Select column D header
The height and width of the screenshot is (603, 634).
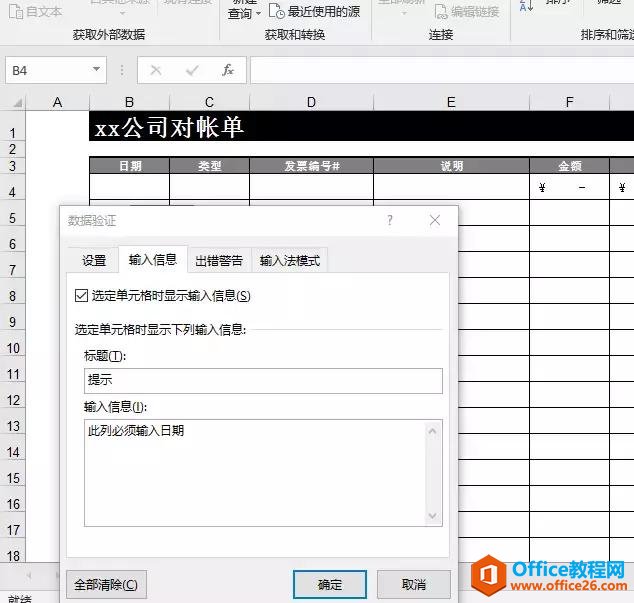point(311,102)
